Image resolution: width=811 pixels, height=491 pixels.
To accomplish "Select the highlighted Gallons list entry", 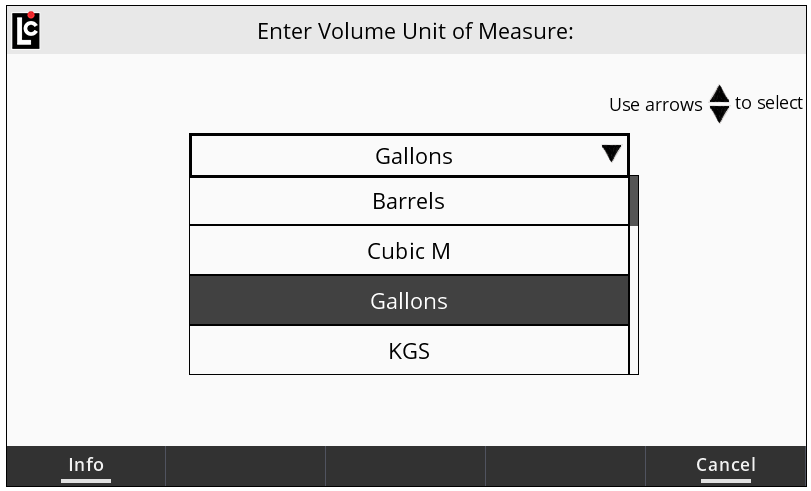I will coord(409,301).
